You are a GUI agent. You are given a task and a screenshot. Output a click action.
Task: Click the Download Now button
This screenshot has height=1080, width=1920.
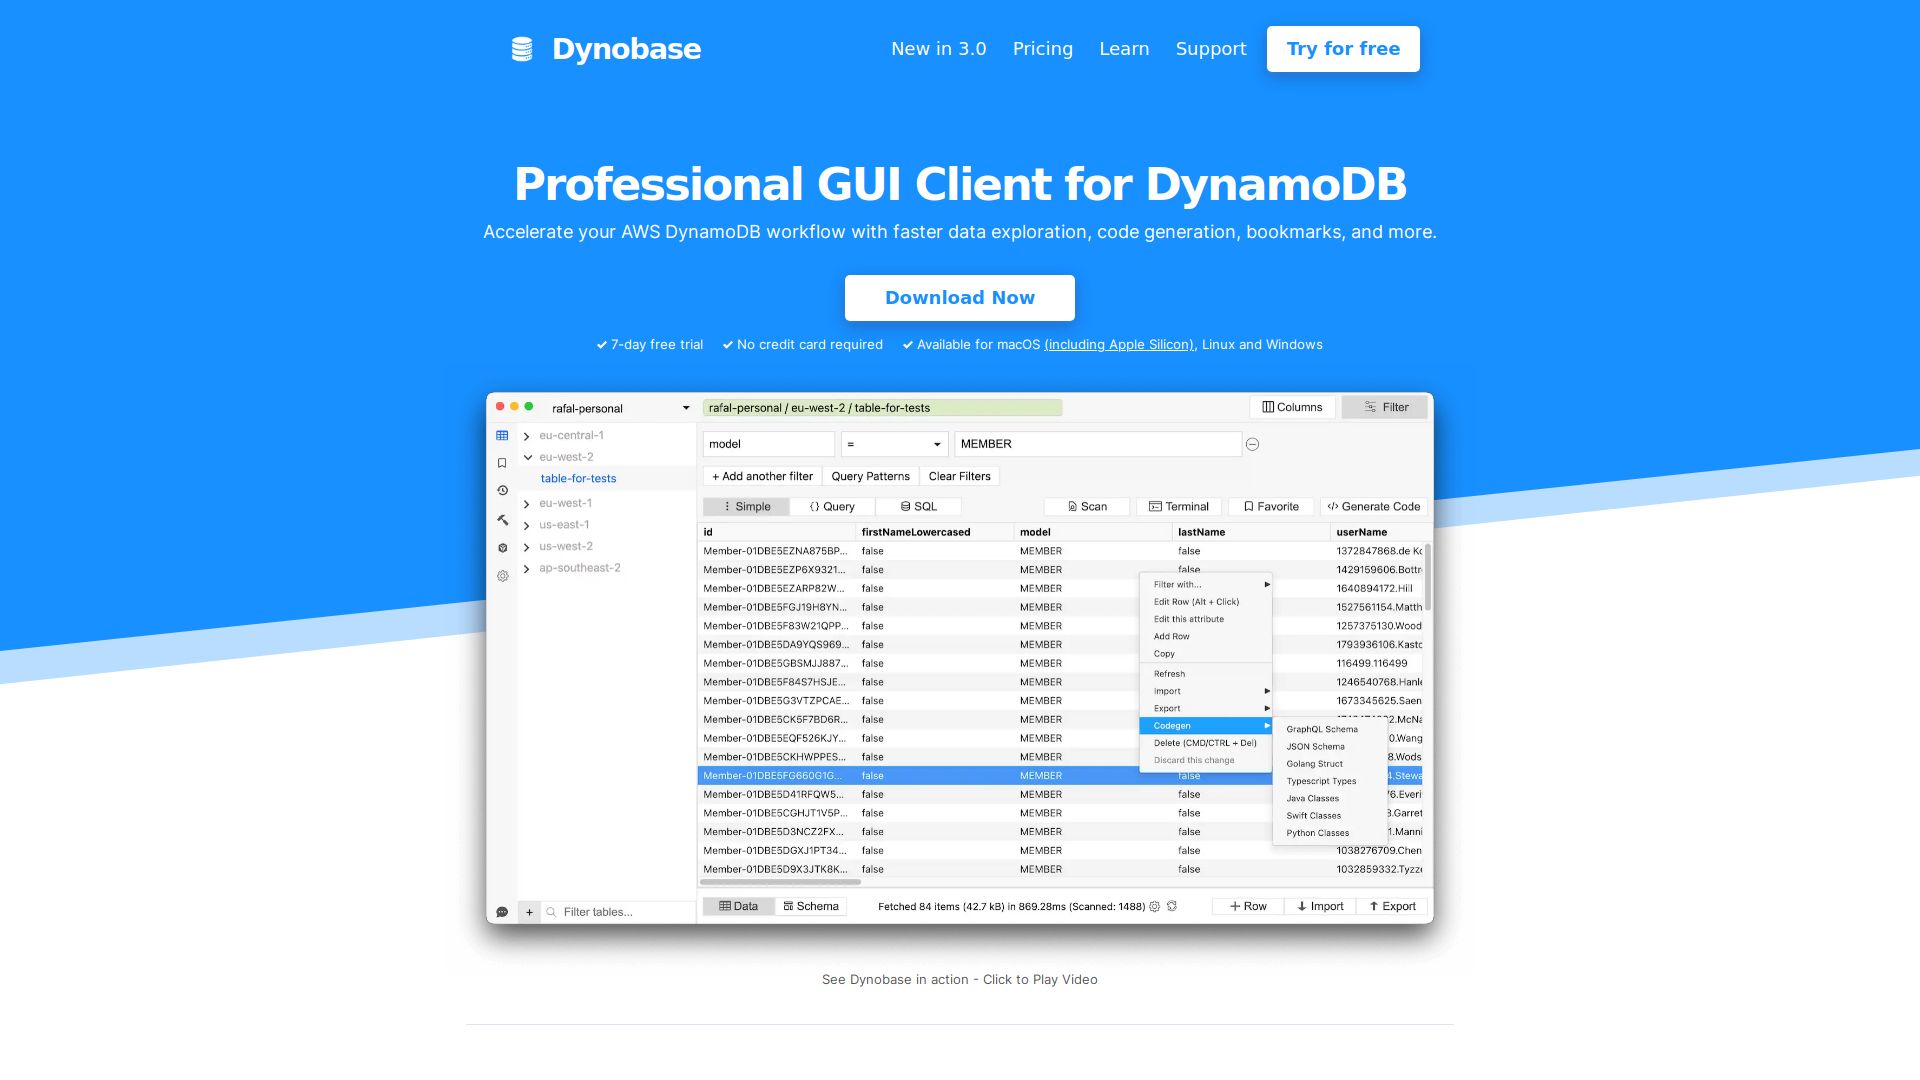point(960,298)
